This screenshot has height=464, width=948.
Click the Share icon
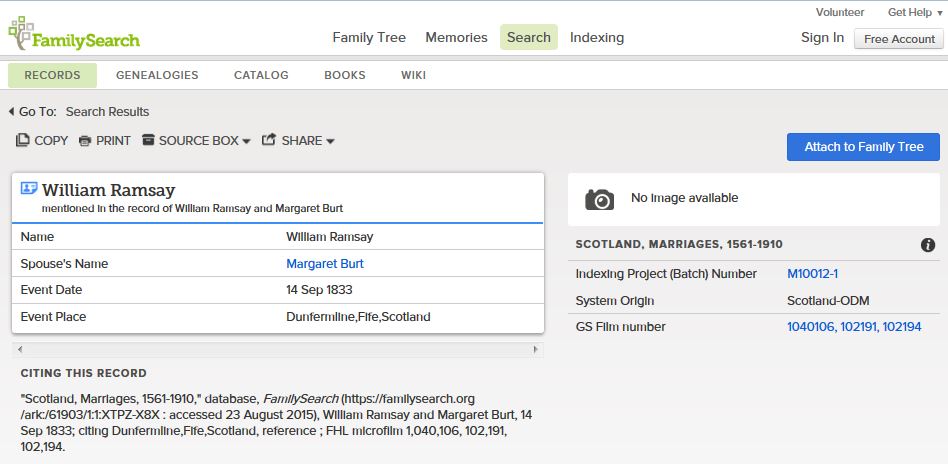[269, 141]
